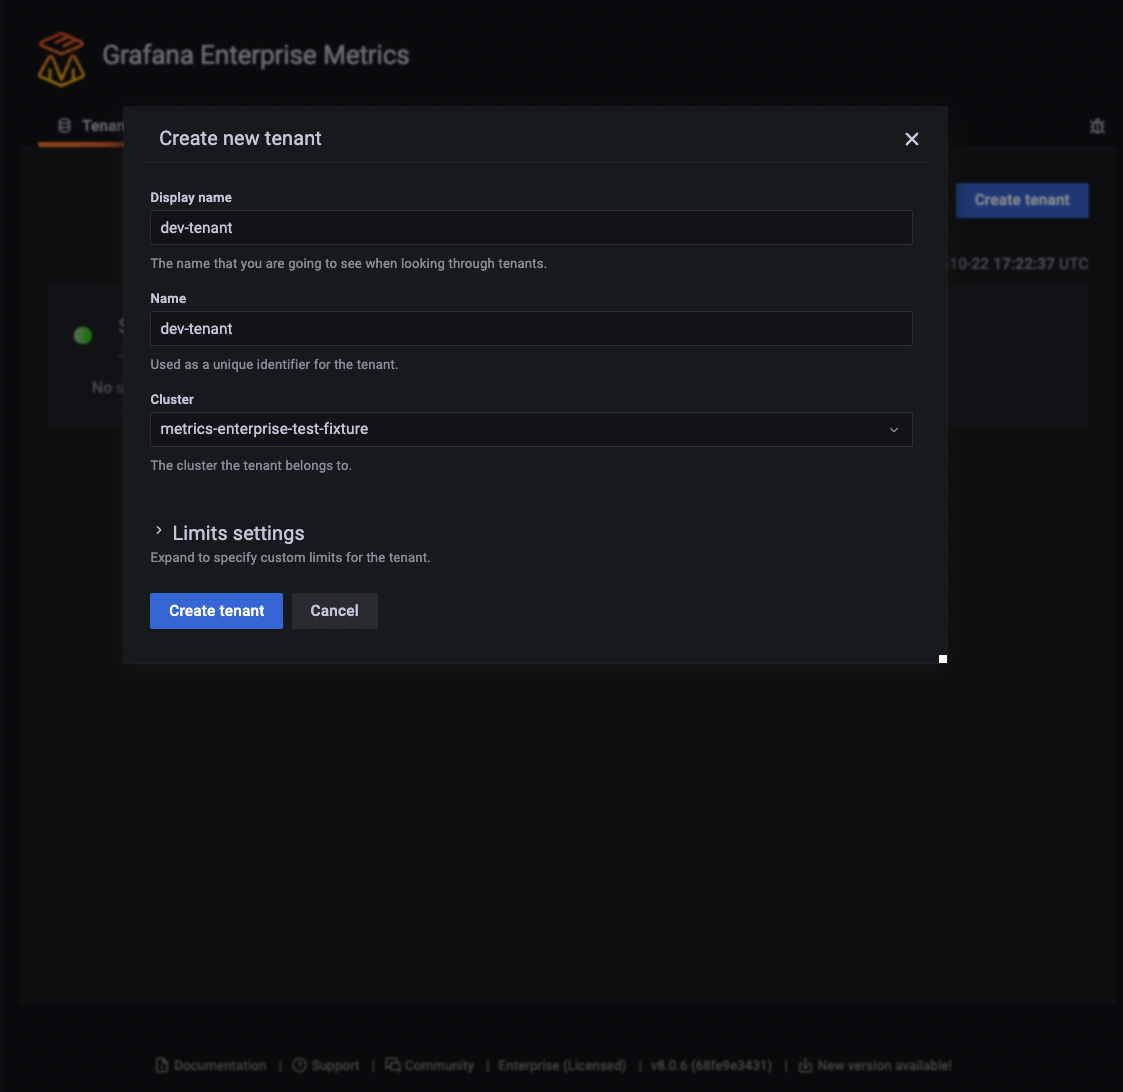Image resolution: width=1123 pixels, height=1092 pixels.
Task: Focus the Display name input field
Action: point(531,227)
